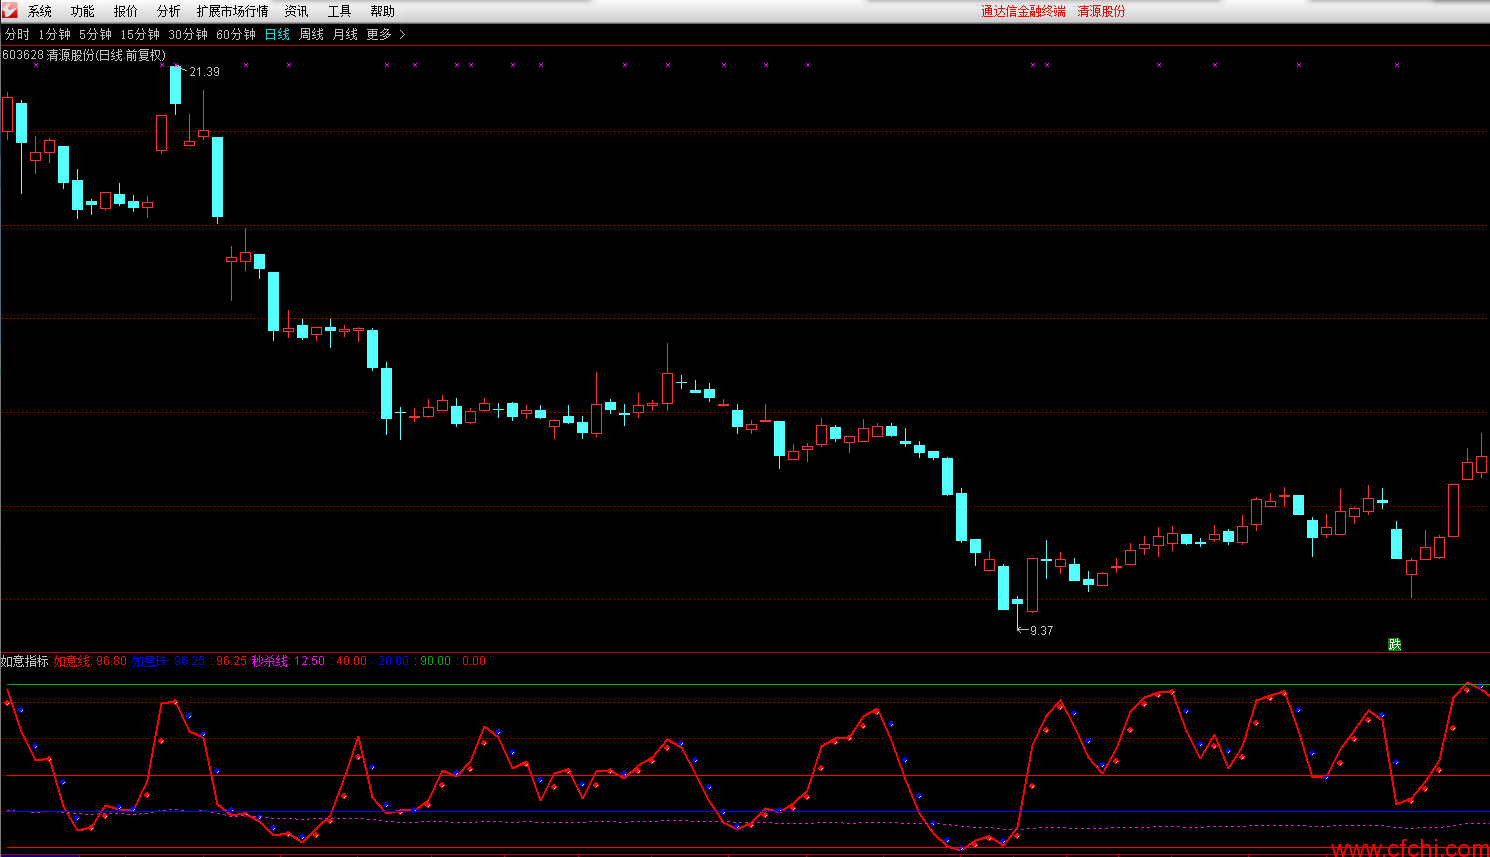Click the red 清源股份 title label
The image size is (1490, 857).
(x=1101, y=12)
